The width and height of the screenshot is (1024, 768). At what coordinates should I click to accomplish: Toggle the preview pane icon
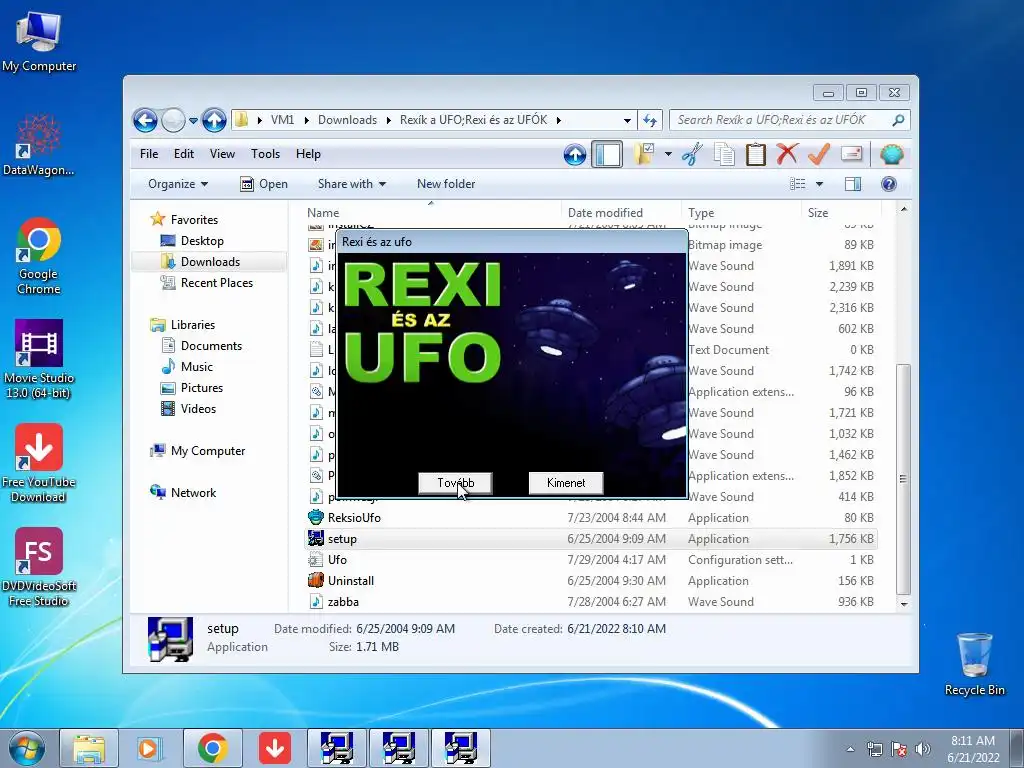[x=853, y=184]
